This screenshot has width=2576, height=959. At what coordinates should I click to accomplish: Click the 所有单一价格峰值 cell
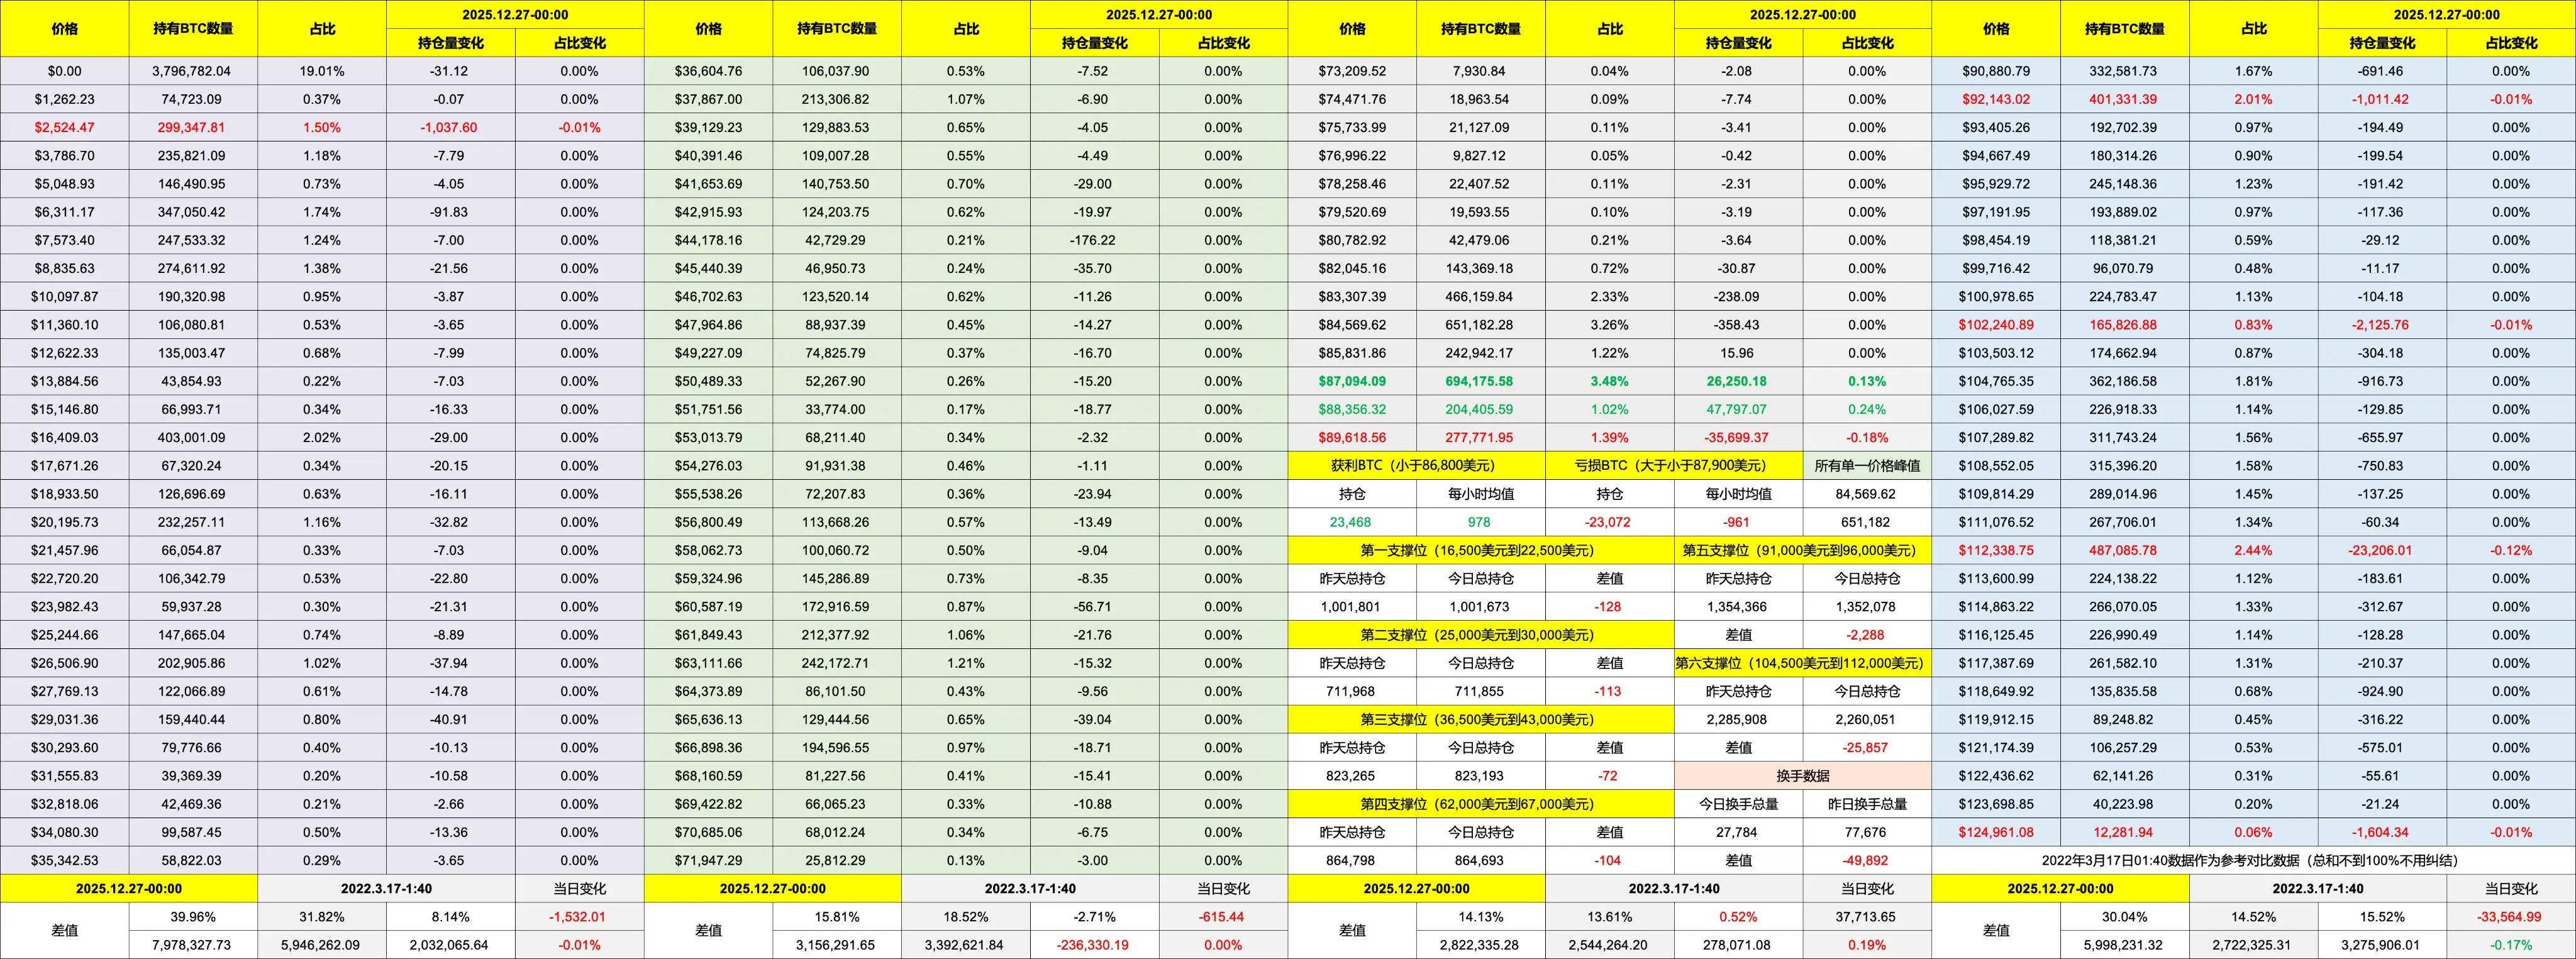(1866, 466)
